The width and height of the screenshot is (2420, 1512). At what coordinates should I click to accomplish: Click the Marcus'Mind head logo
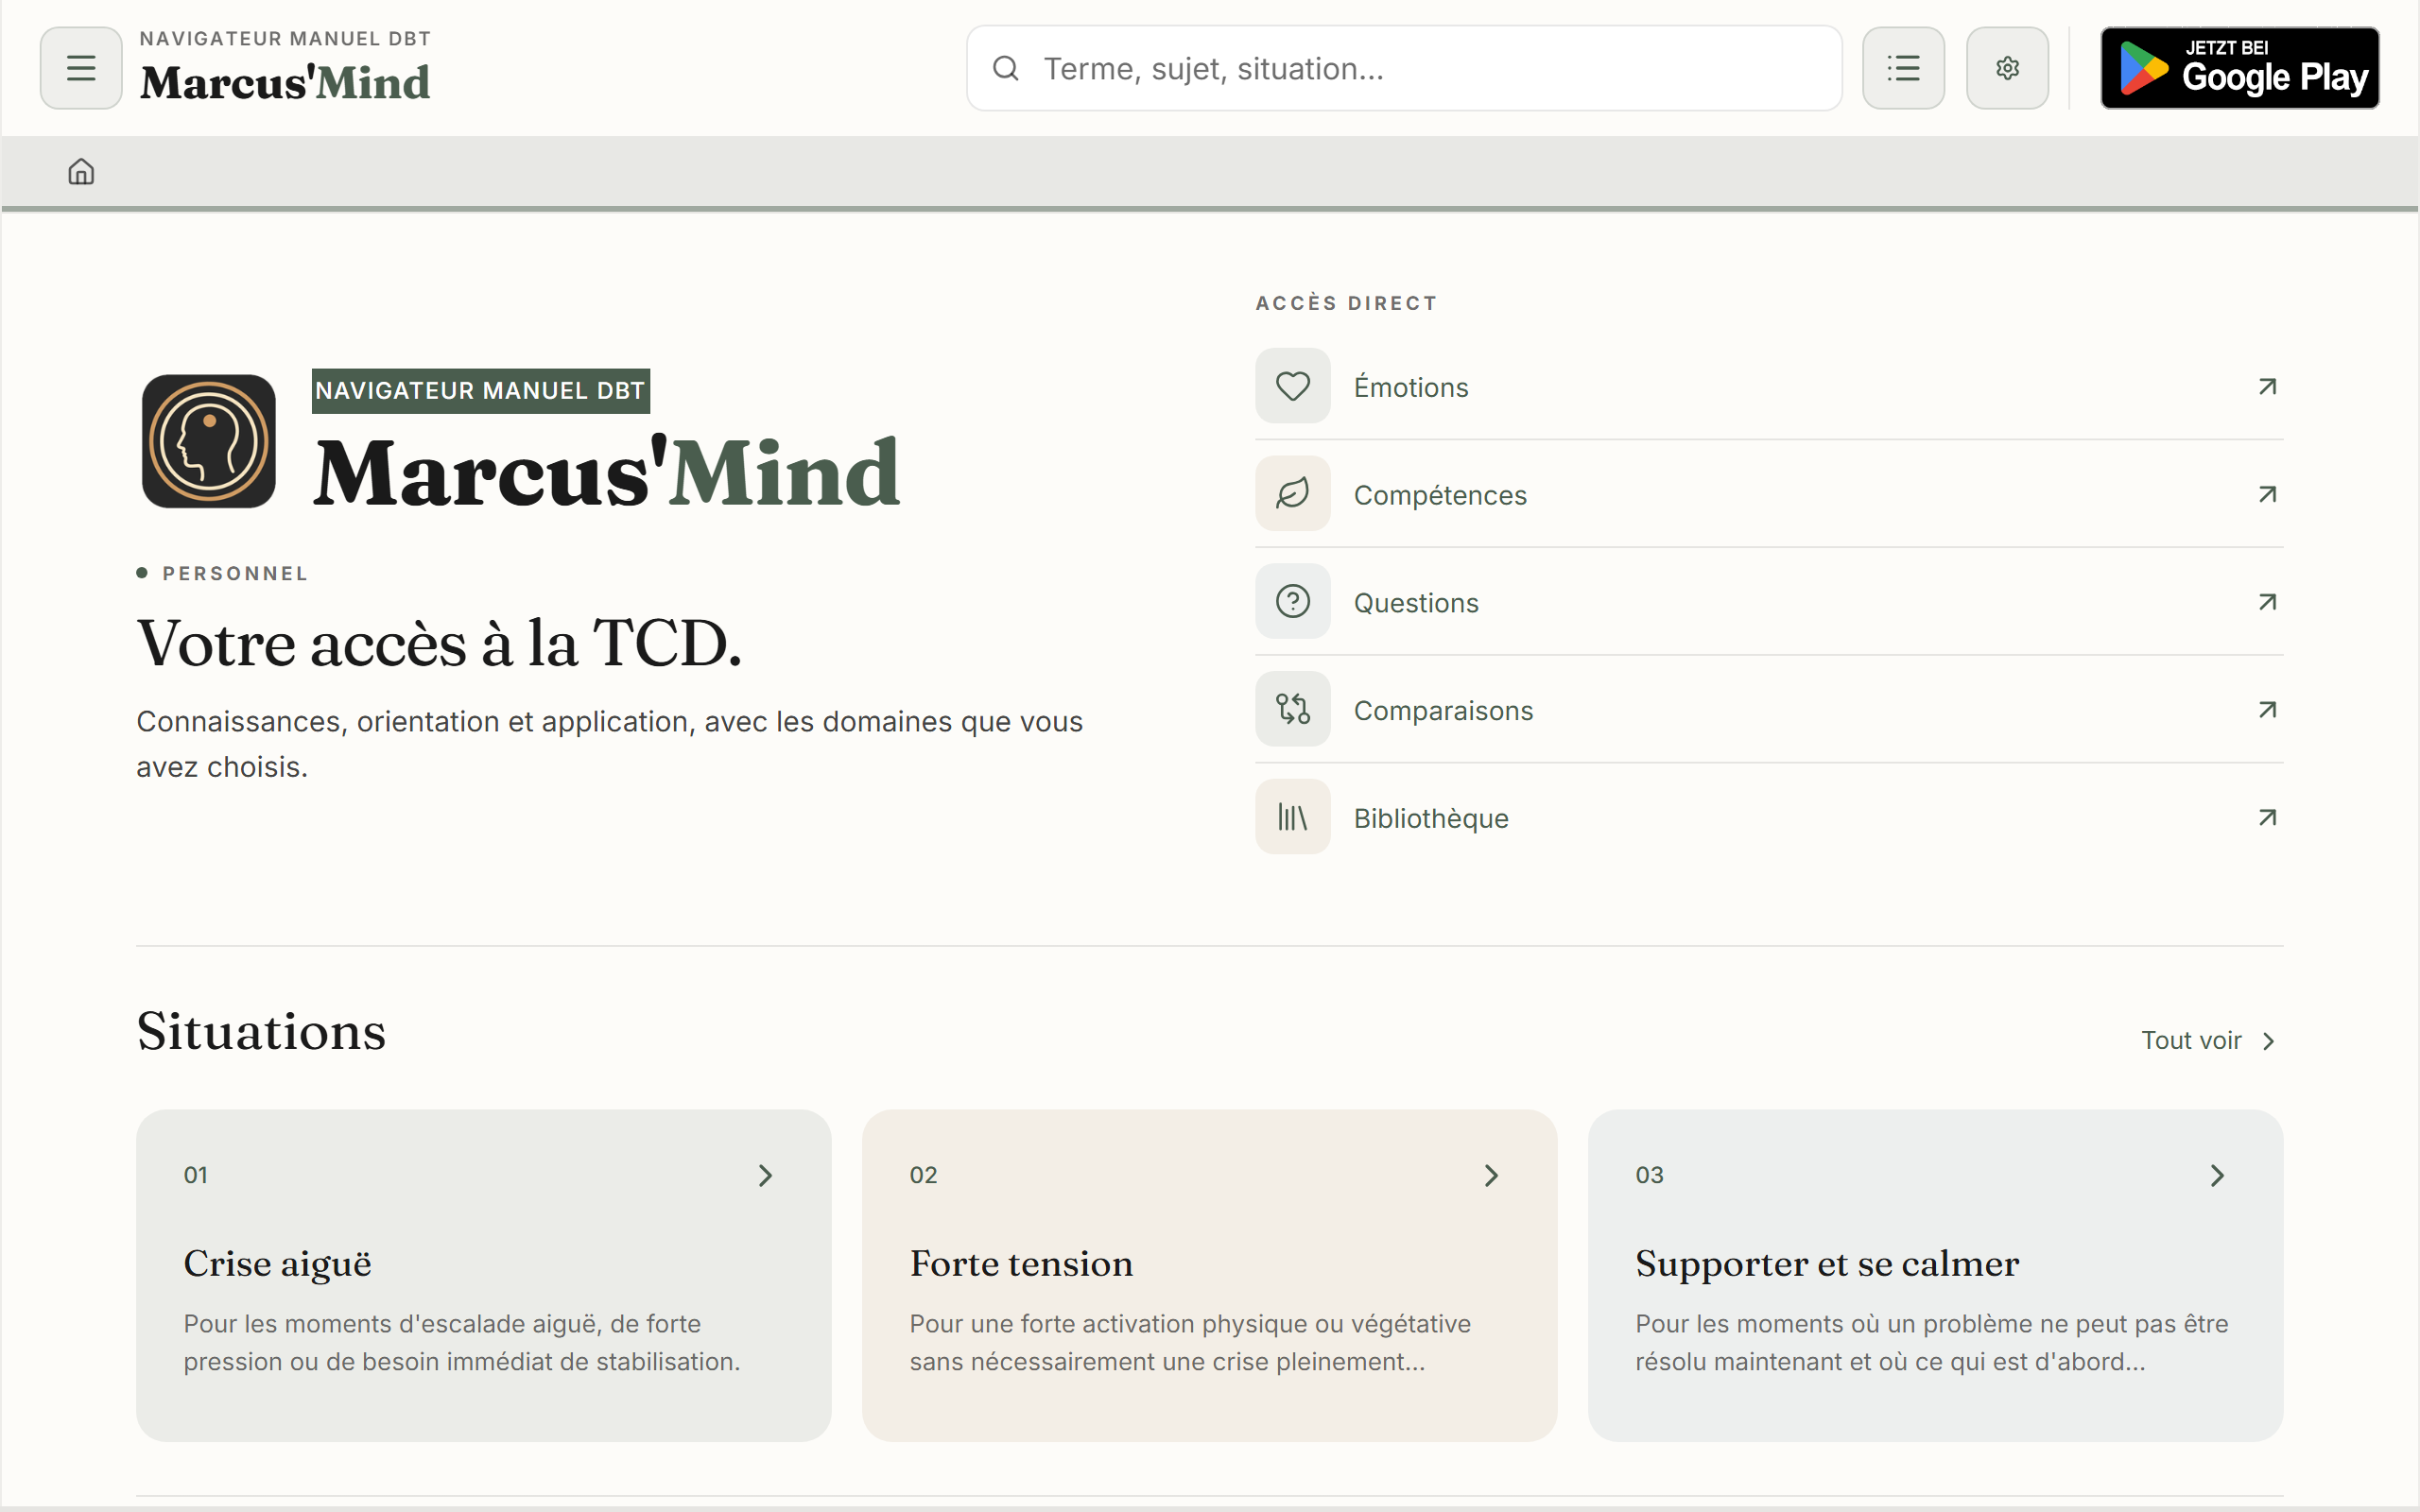(208, 441)
